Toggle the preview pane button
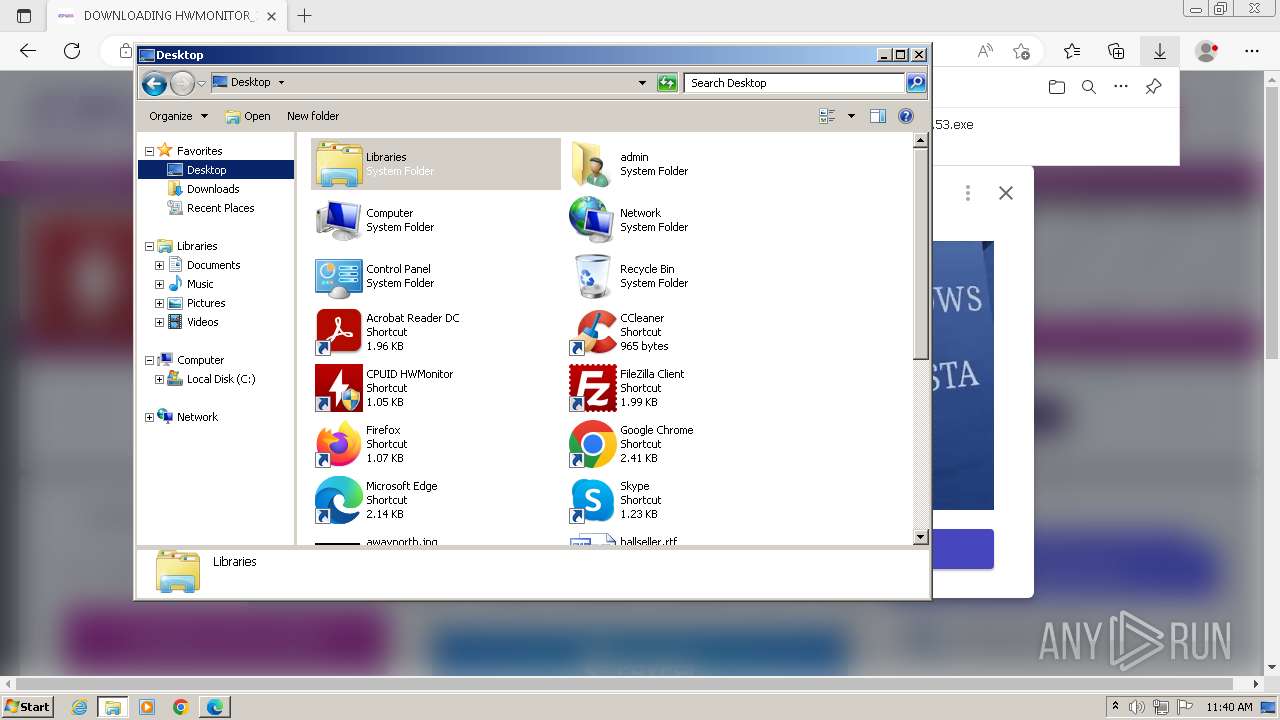Image resolution: width=1280 pixels, height=720 pixels. (878, 116)
